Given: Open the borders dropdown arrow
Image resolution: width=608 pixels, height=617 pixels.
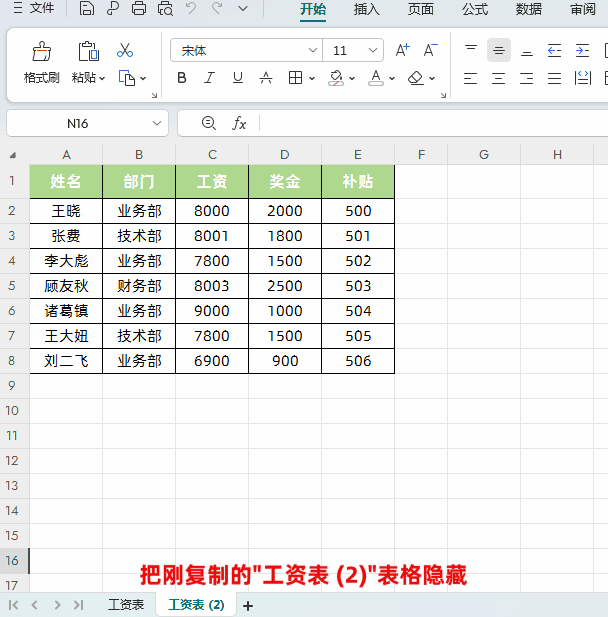Looking at the screenshot, I should [x=312, y=78].
